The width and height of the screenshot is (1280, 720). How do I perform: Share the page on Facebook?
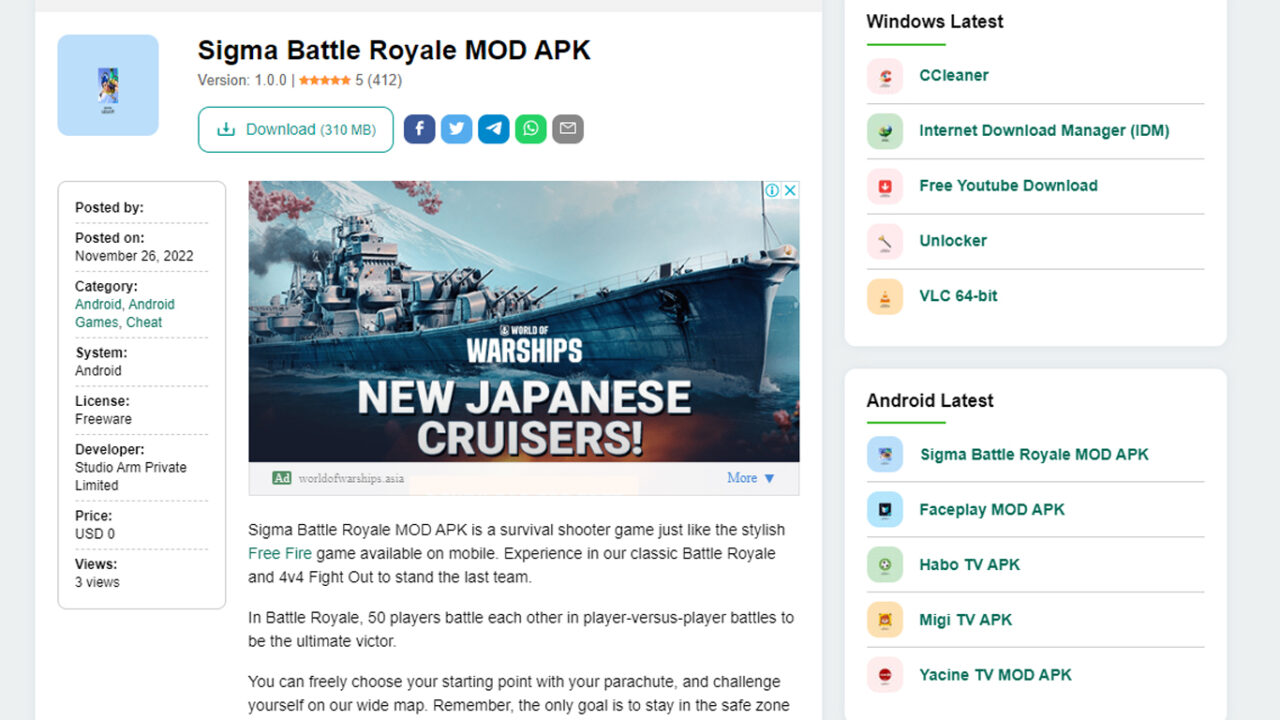coord(419,128)
